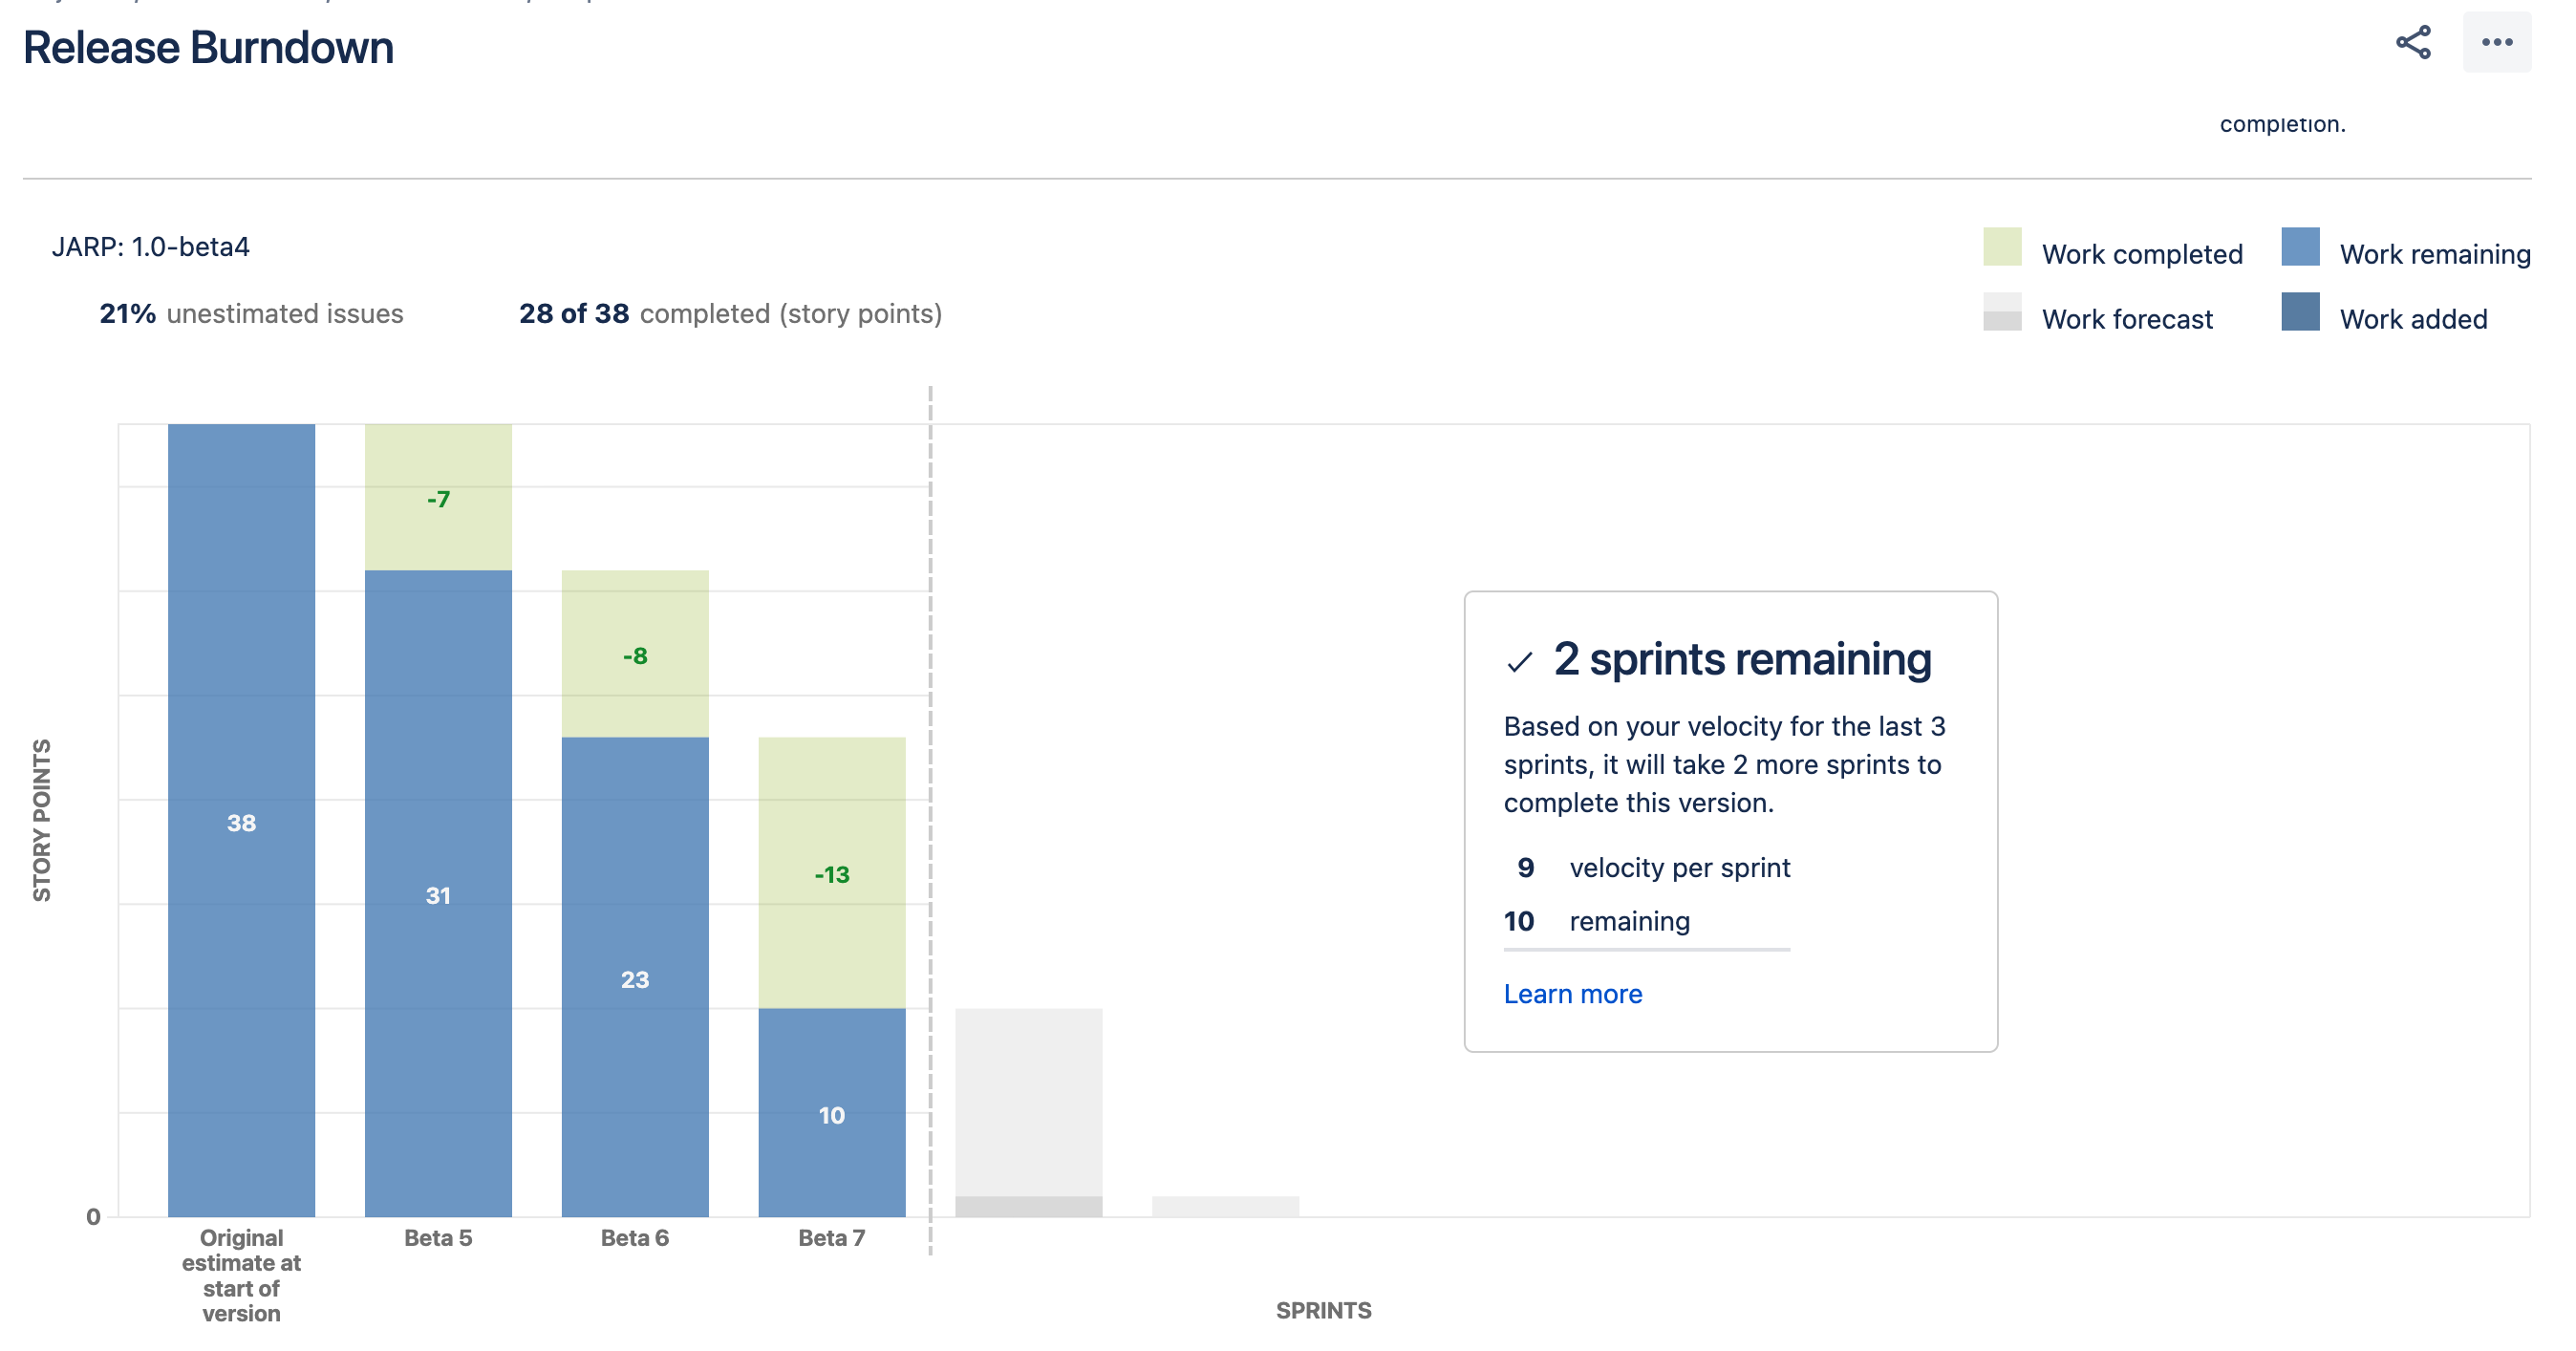The image size is (2576, 1351).
Task: Click the 28 of 38 completed text
Action: tap(730, 314)
